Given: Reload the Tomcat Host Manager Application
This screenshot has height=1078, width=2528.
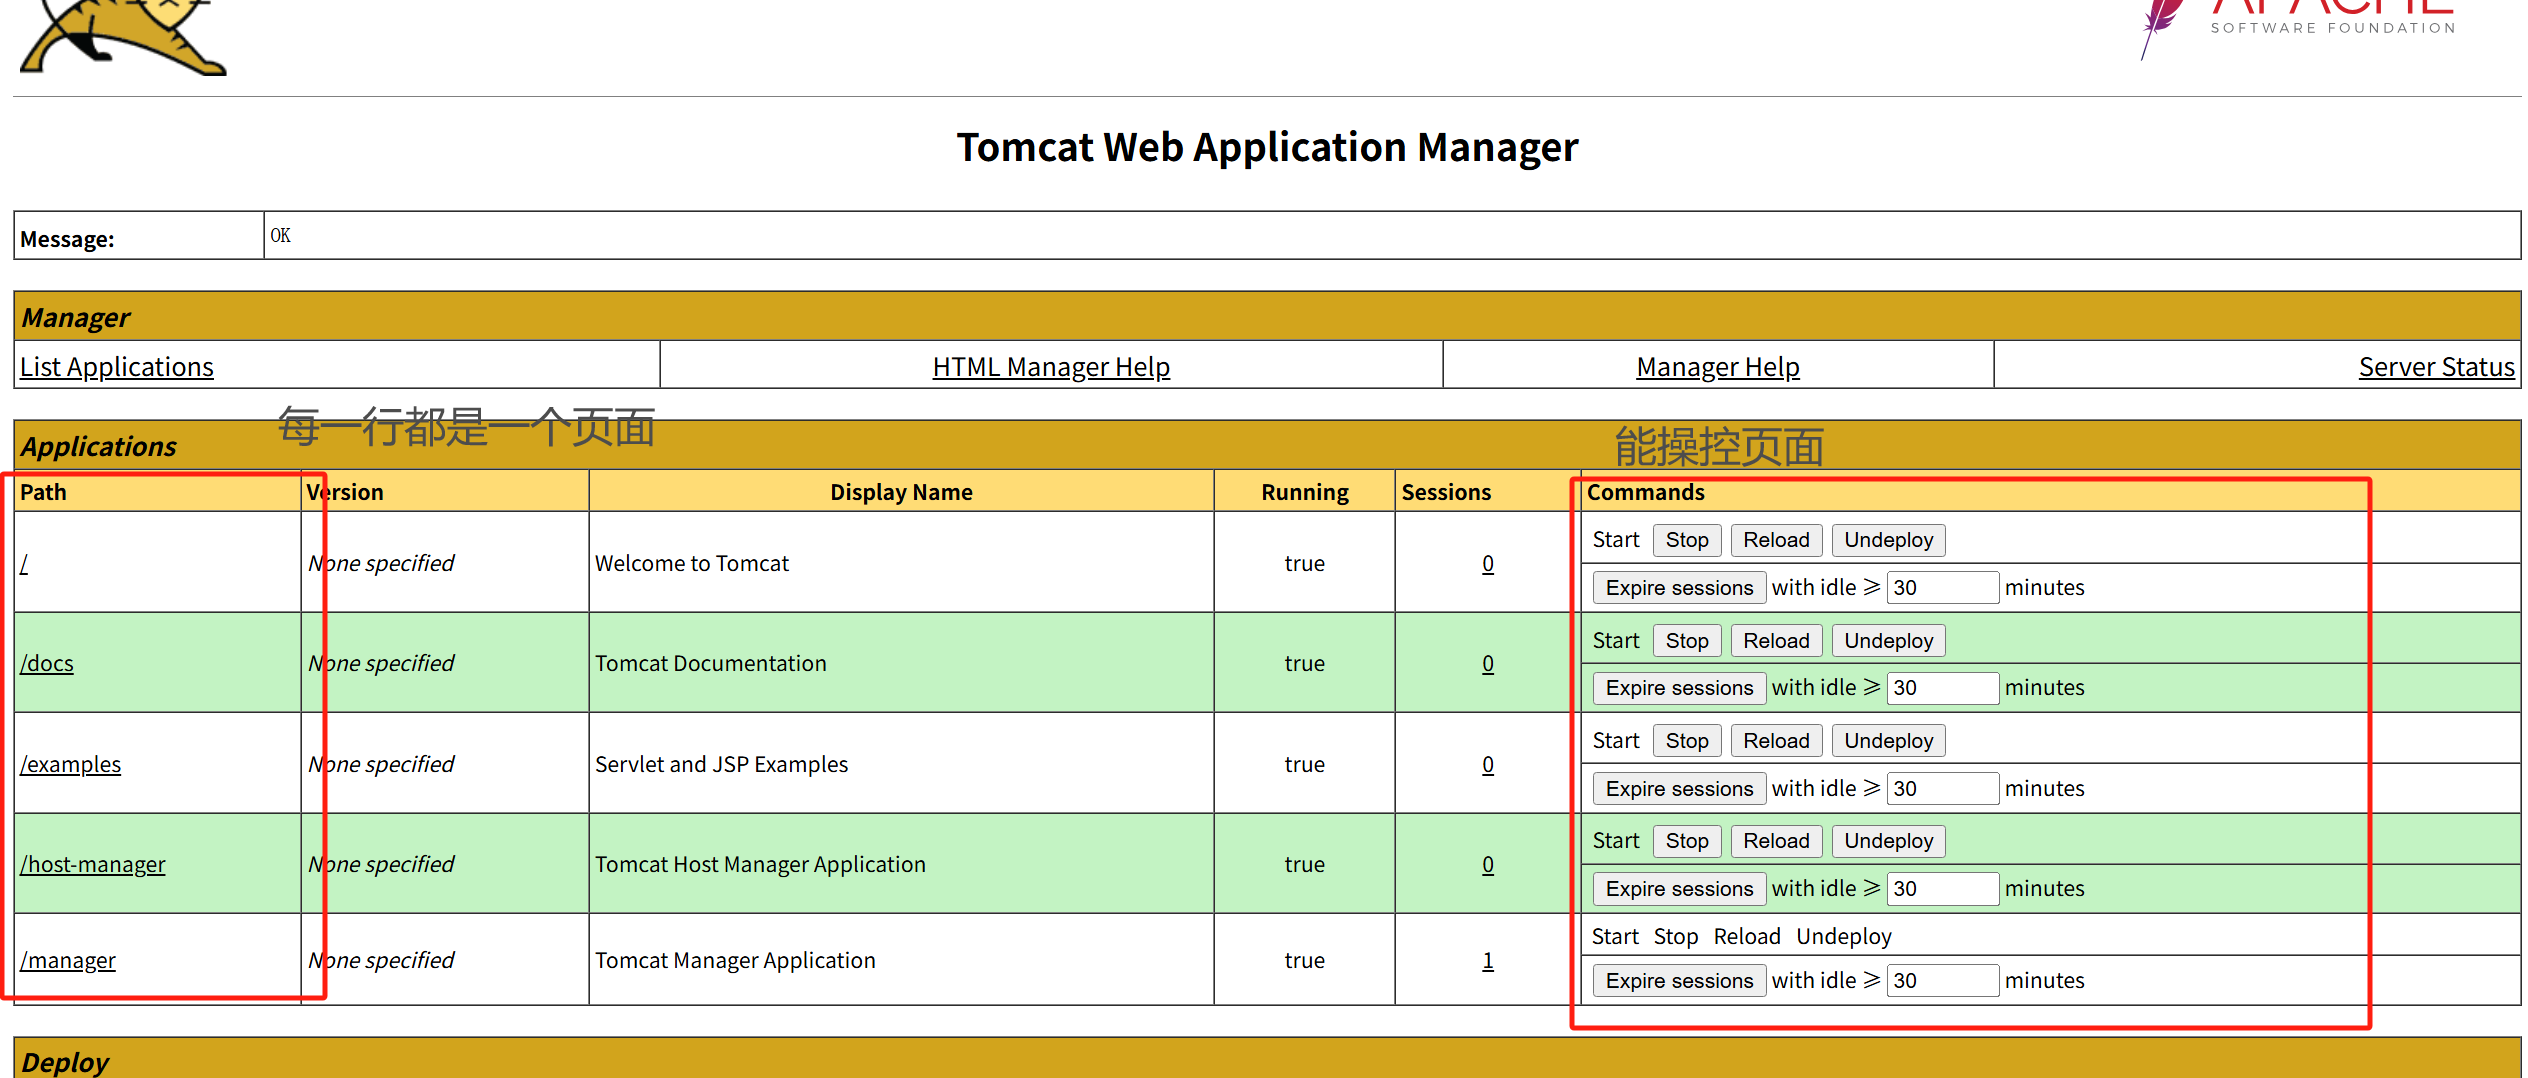Looking at the screenshot, I should [x=1776, y=841].
